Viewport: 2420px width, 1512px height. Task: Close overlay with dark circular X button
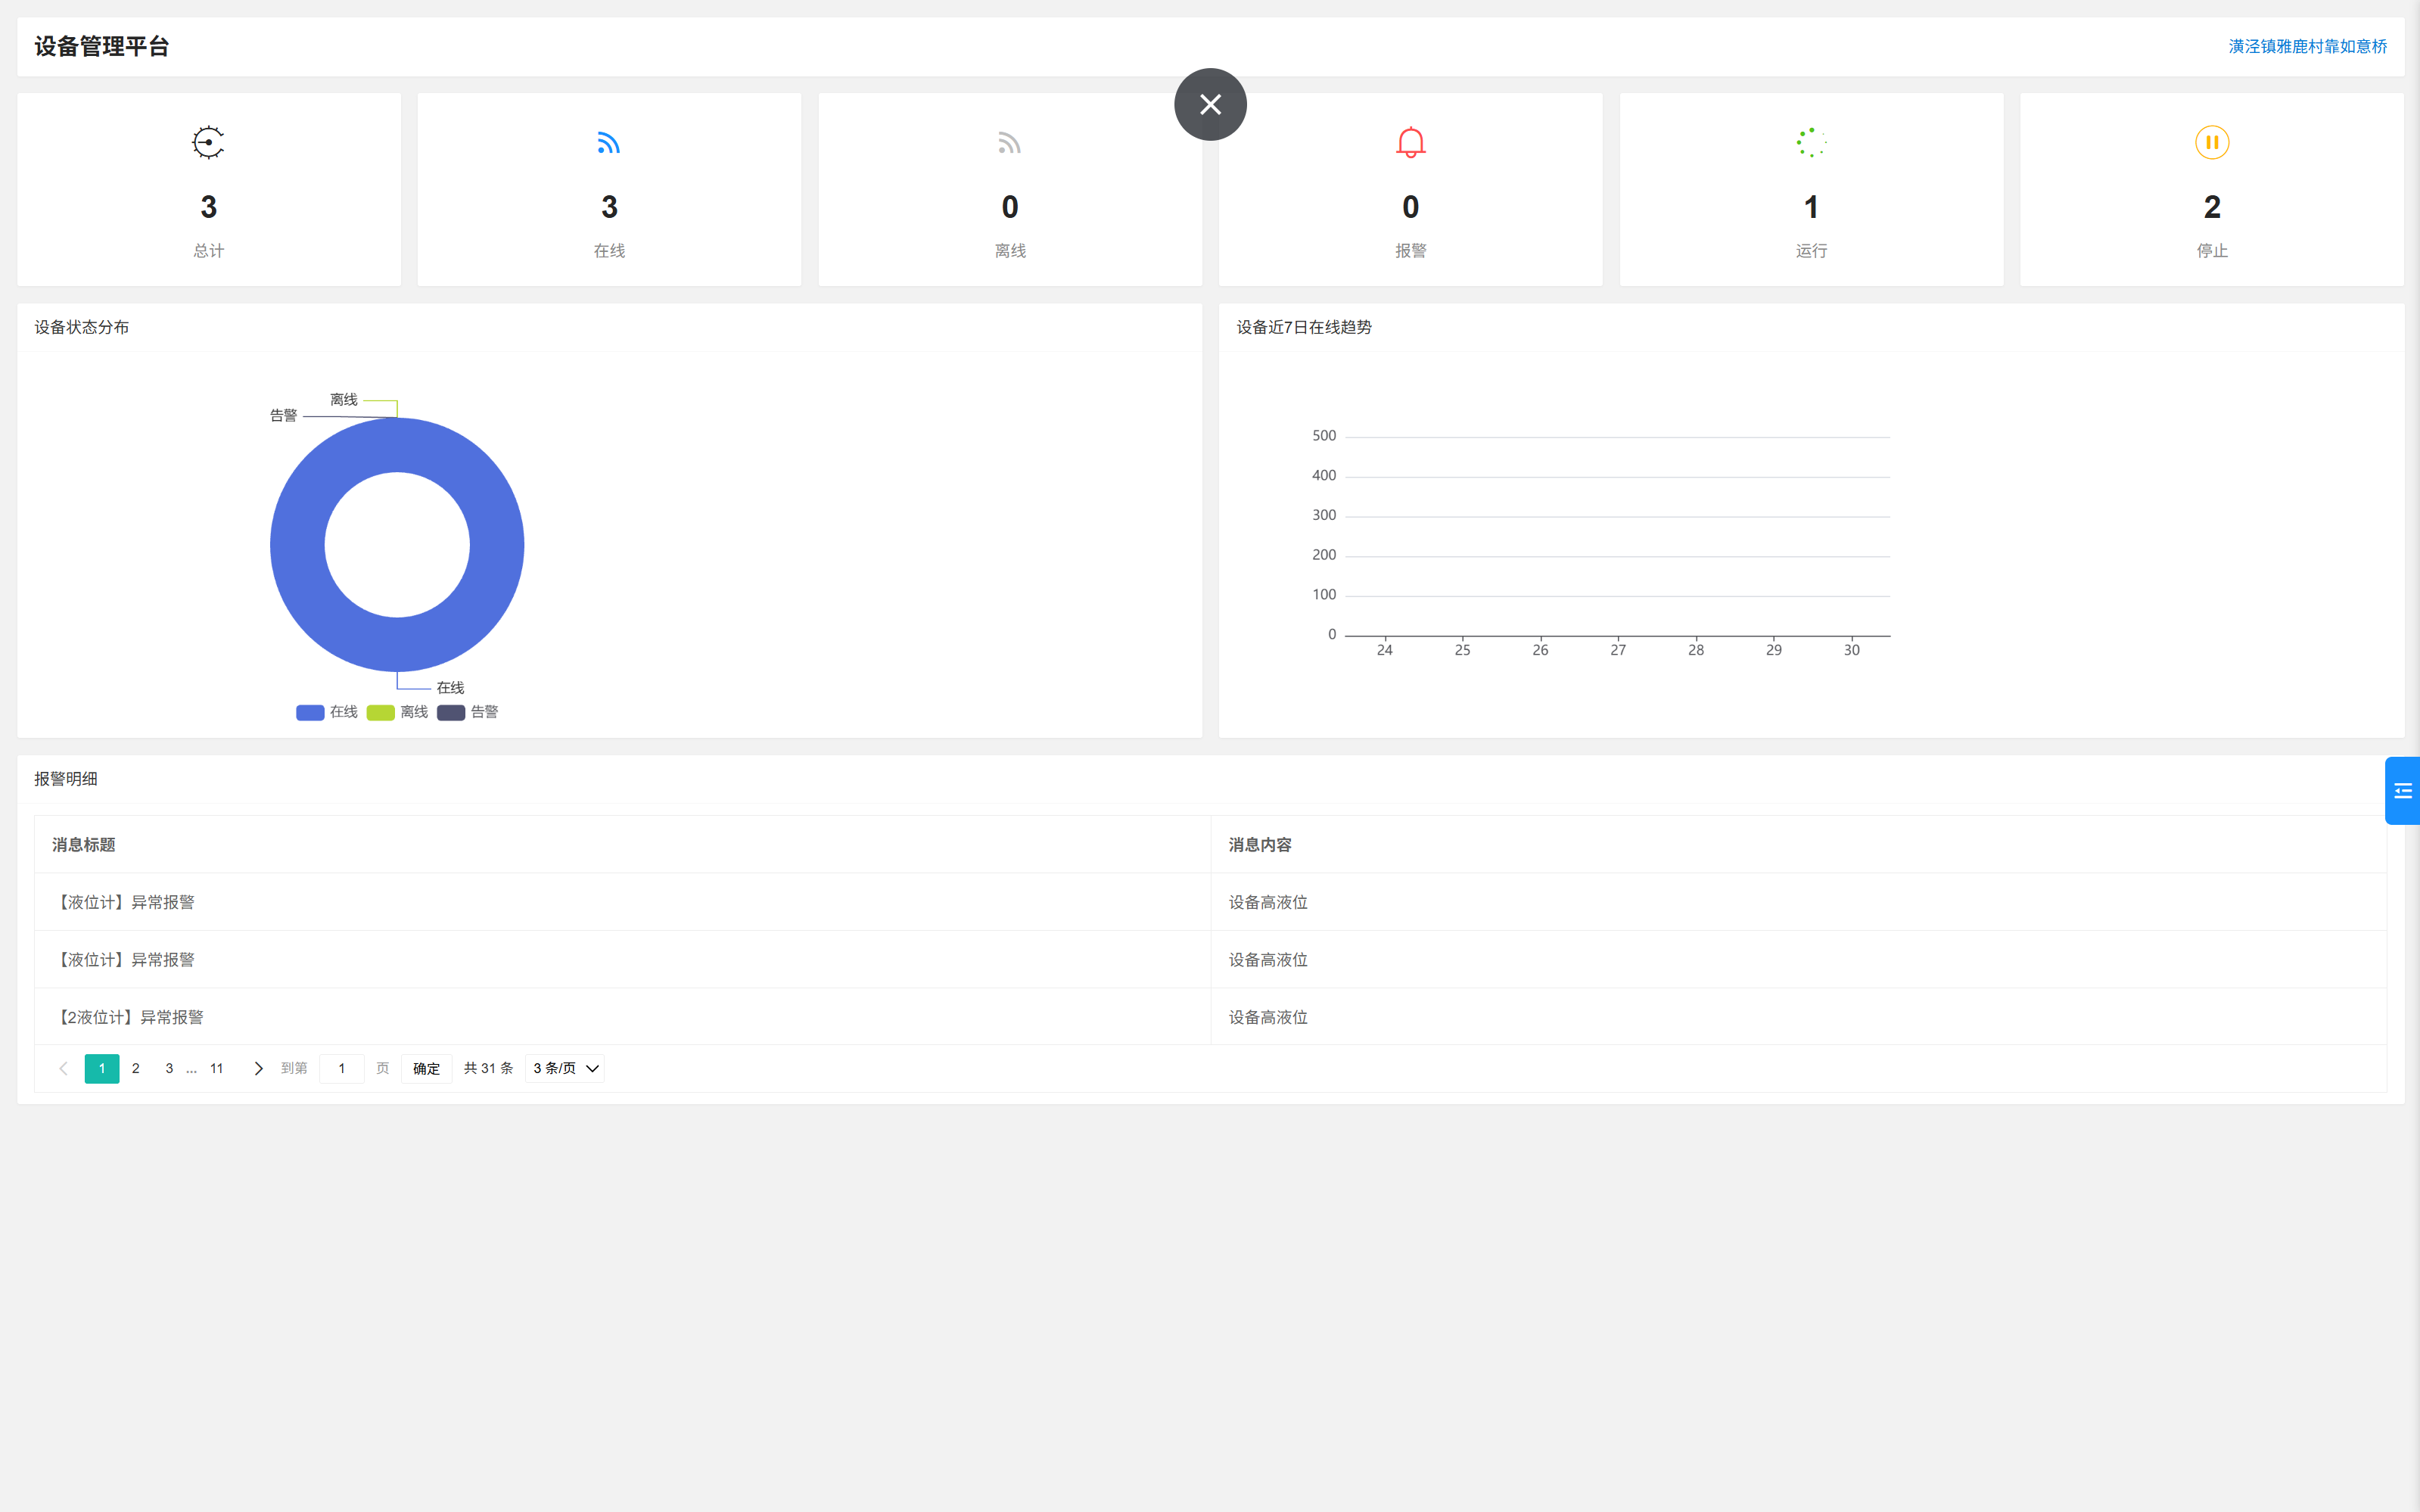point(1210,105)
